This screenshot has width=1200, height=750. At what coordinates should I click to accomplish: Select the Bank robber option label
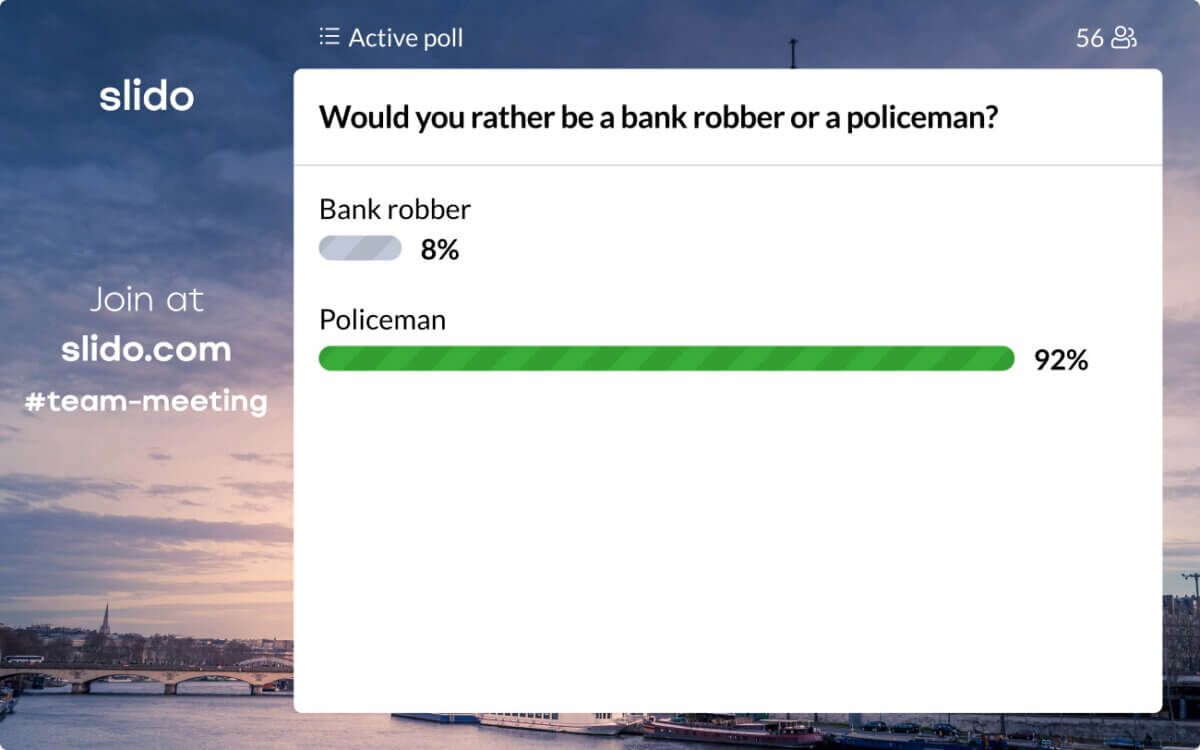[x=394, y=209]
